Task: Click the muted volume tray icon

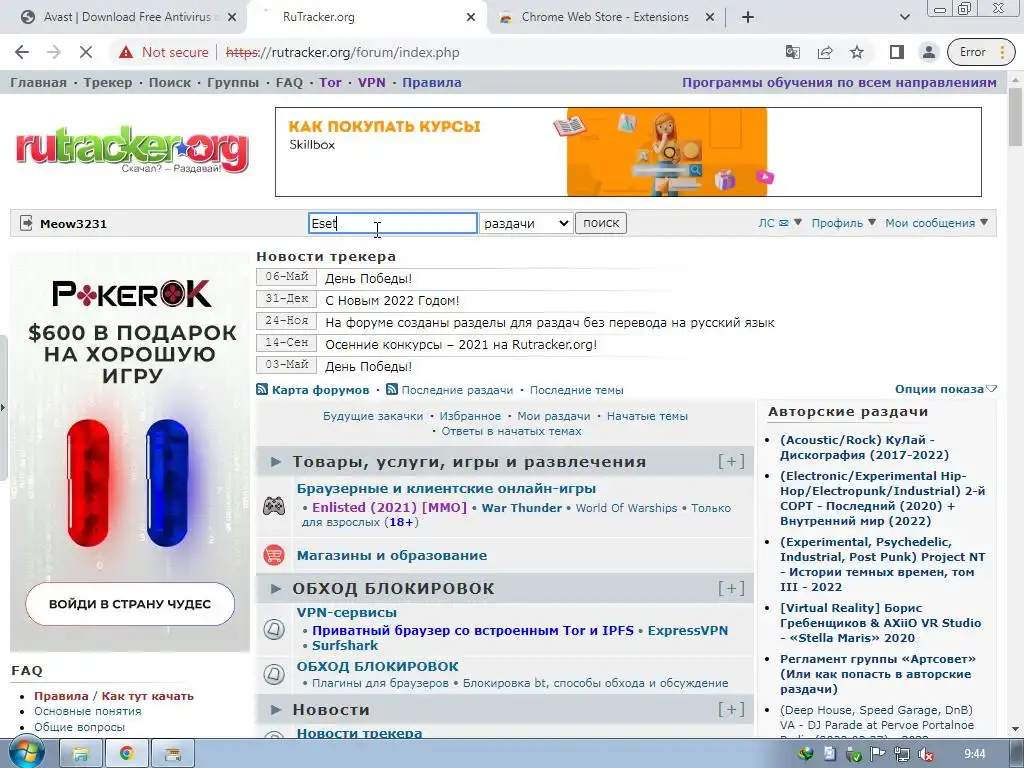Action: [x=925, y=754]
